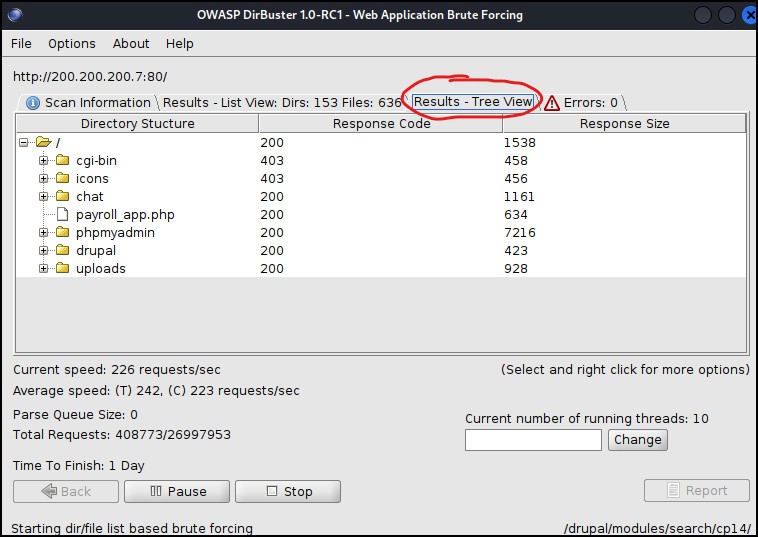
Task: Open the Errors tab
Action: click(581, 102)
